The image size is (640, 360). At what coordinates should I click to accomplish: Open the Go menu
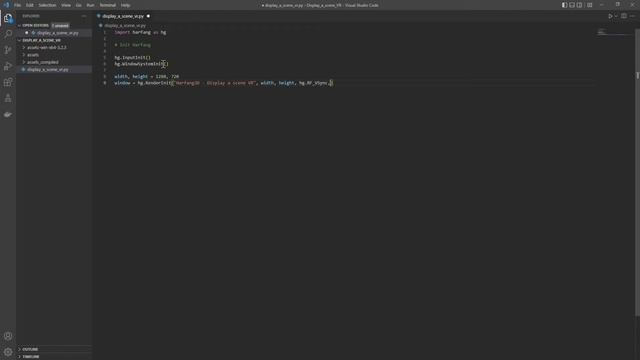[79, 5]
